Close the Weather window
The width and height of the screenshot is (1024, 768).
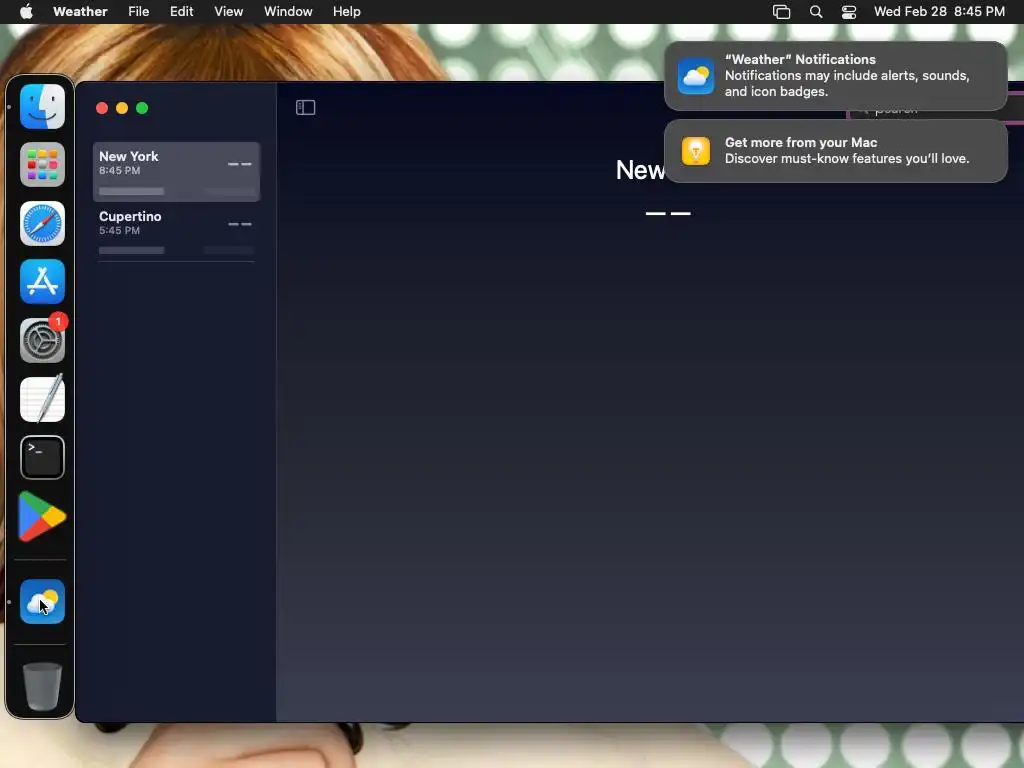click(102, 108)
